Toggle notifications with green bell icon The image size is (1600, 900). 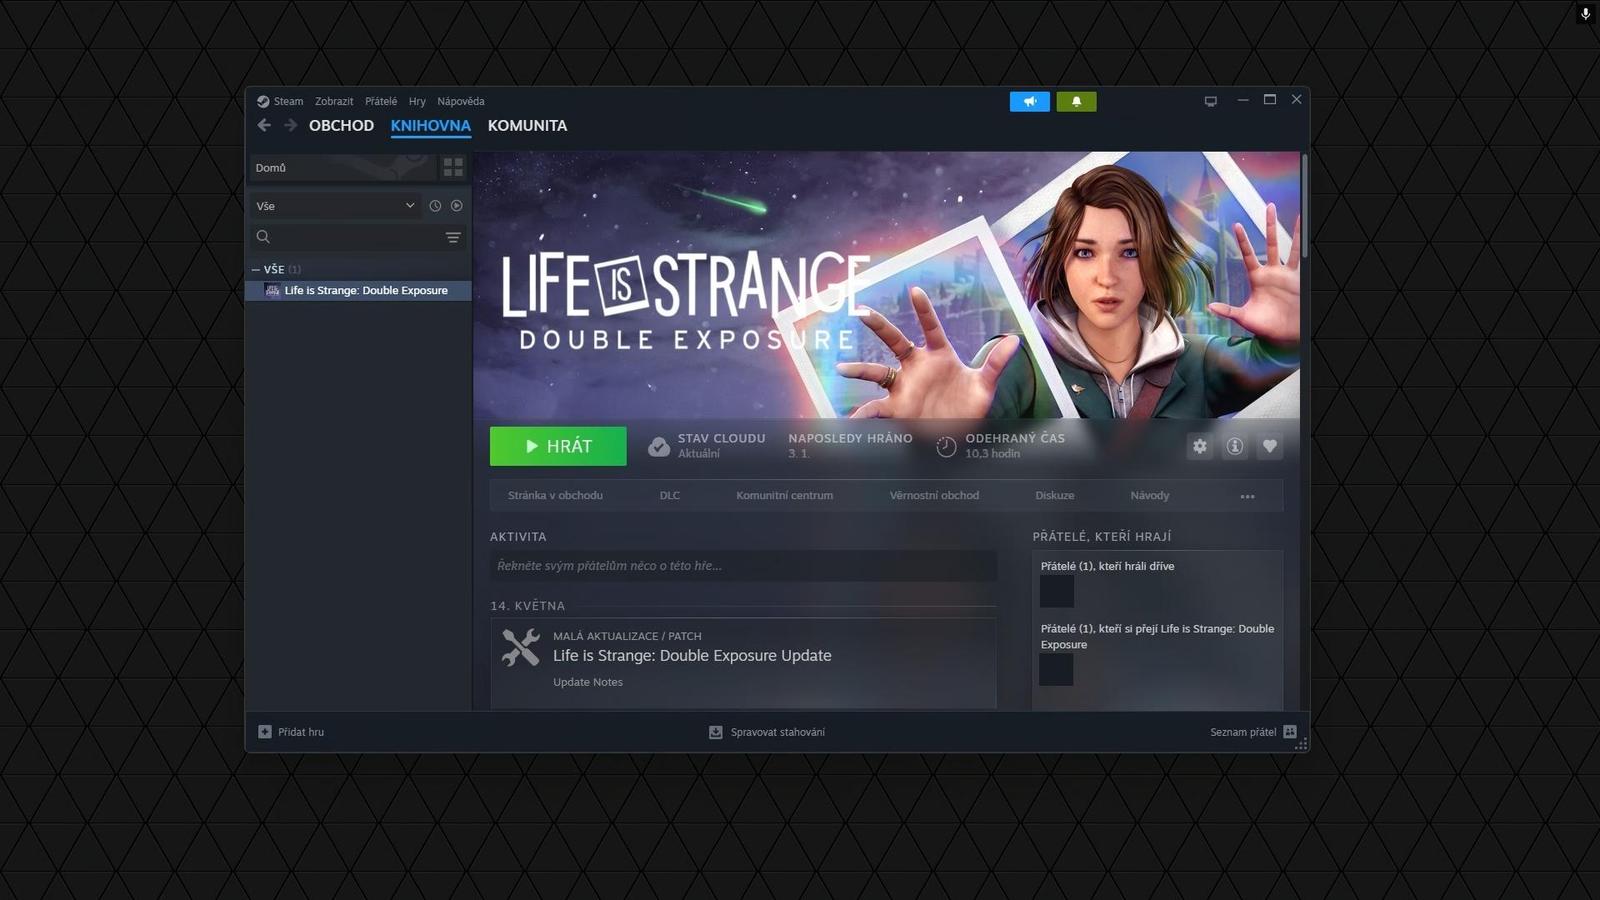click(x=1076, y=101)
